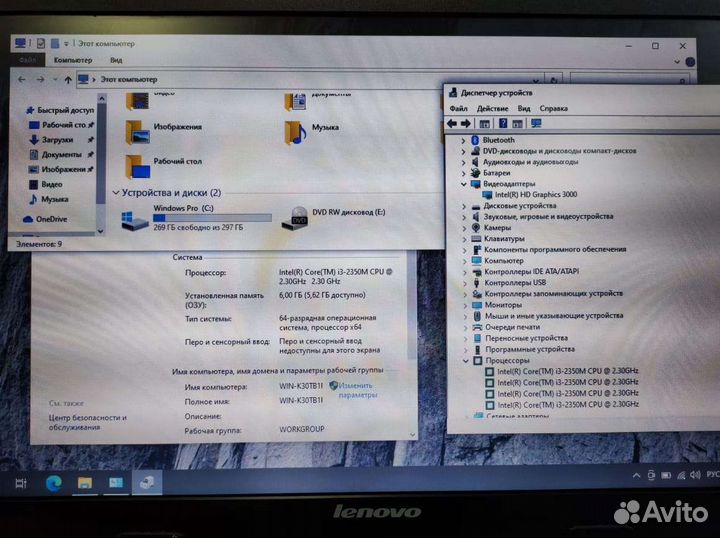Open Task View on taskbar
Screen dimensions: 720x538
pyautogui.click(x=21, y=483)
